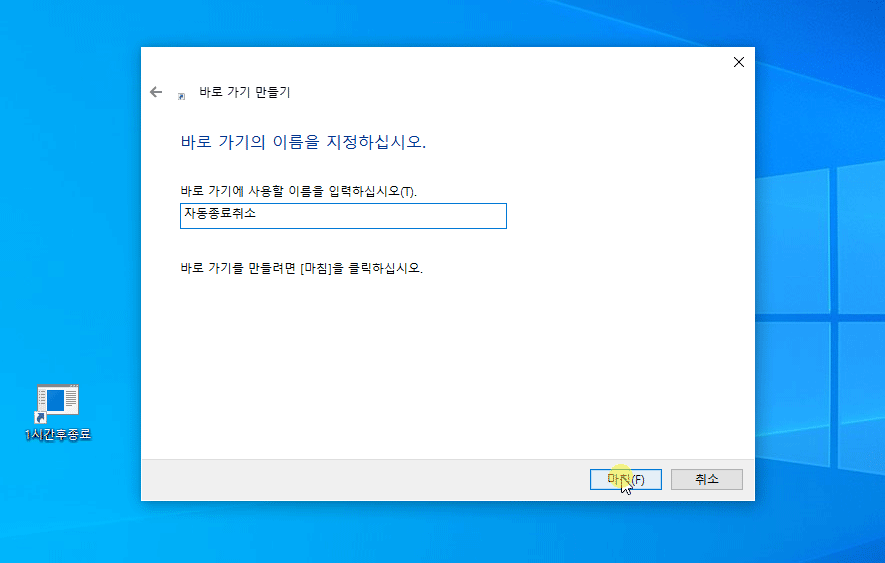Close the 바로 가기 만들기 dialog
The height and width of the screenshot is (563, 885).
tap(738, 62)
